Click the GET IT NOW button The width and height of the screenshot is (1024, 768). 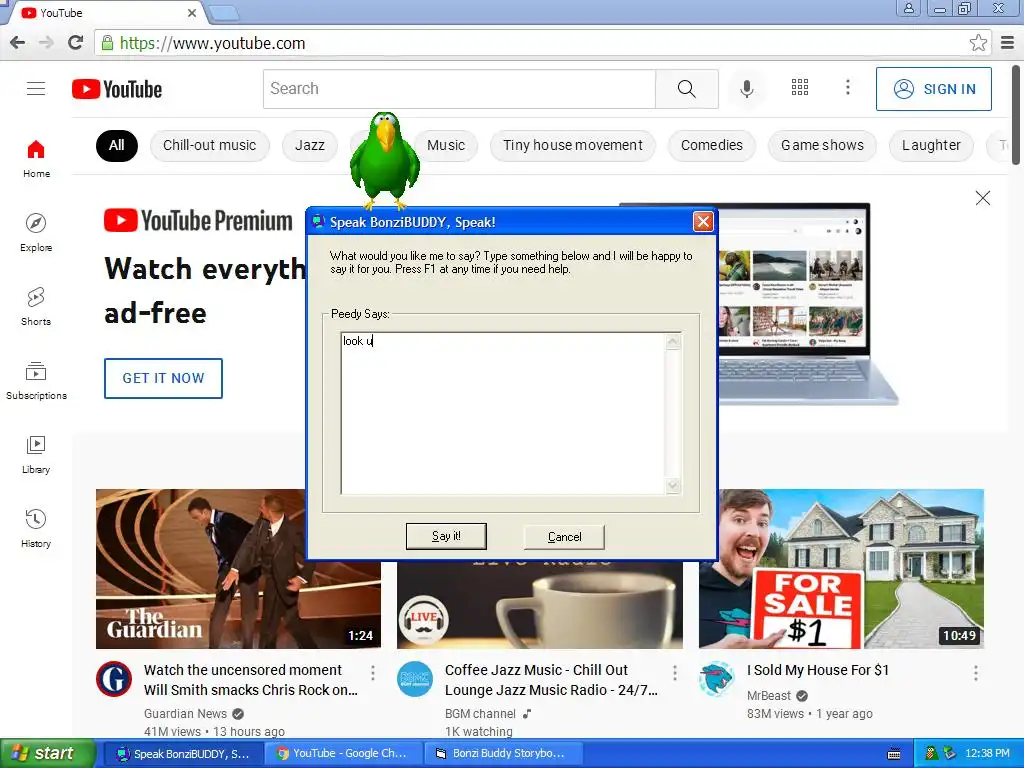[163, 378]
